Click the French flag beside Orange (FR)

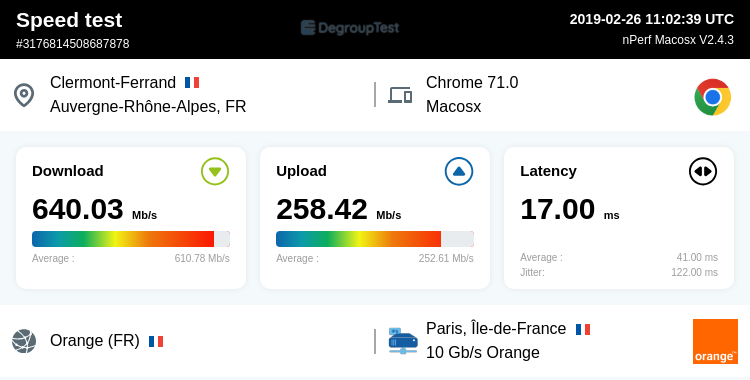coord(156,341)
